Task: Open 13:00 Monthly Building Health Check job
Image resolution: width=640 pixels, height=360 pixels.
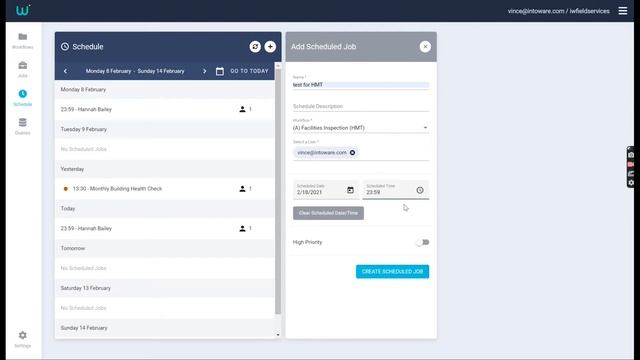Action: (x=165, y=189)
